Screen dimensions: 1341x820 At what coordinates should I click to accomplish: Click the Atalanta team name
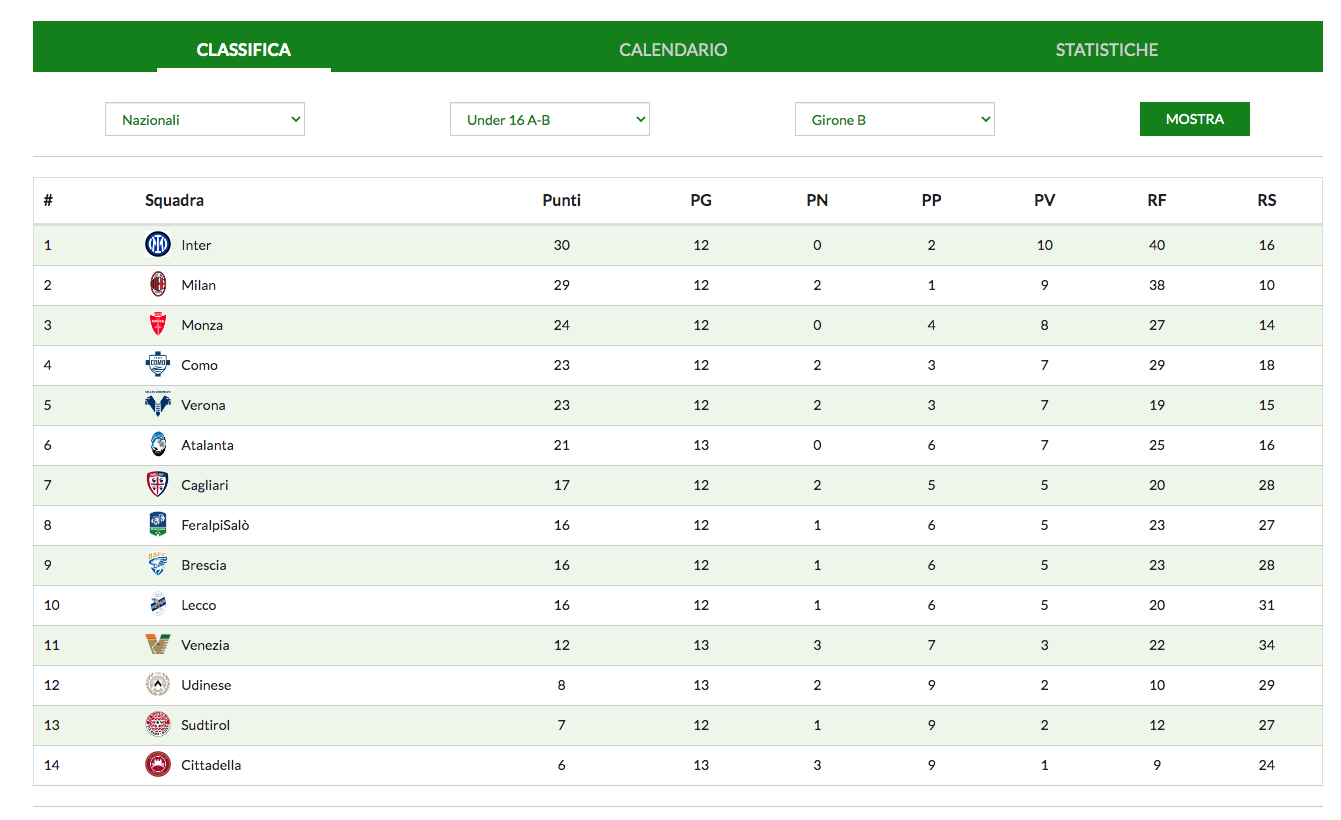pos(207,445)
